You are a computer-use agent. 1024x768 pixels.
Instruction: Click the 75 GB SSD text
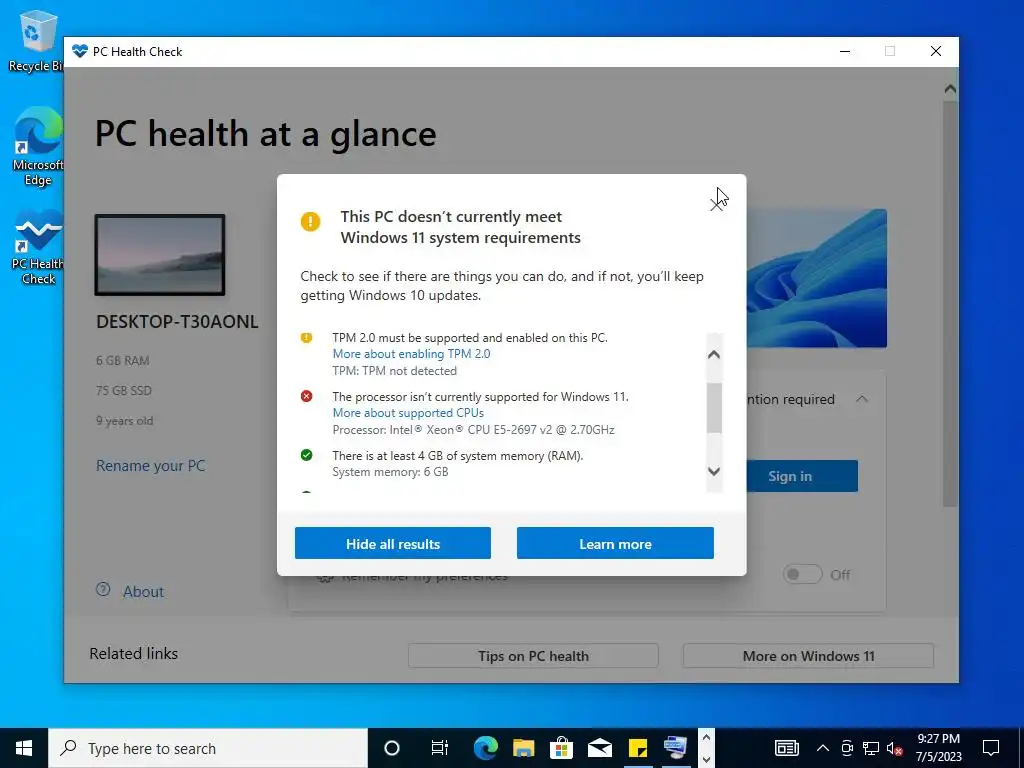point(123,391)
